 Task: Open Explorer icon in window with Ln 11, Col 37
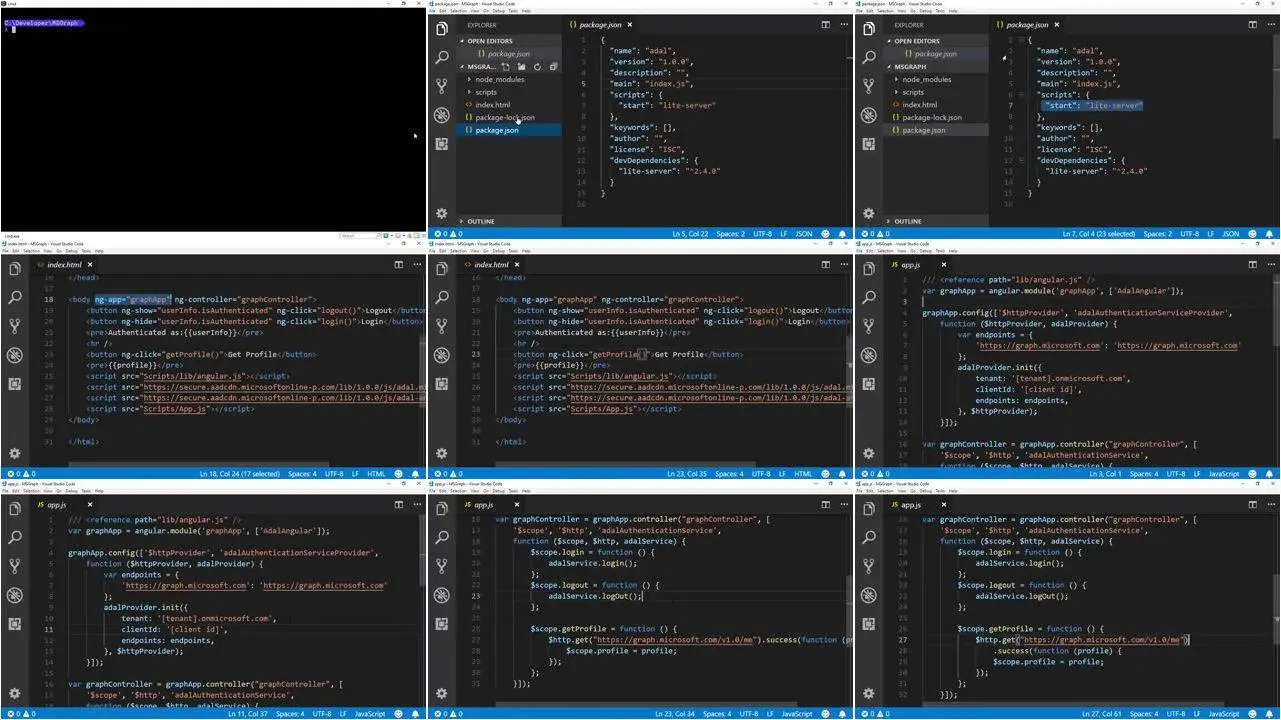point(15,509)
